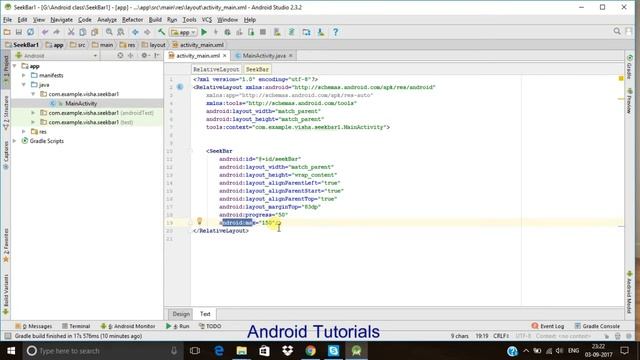Click the Chrome icon in taskbar
This screenshot has height=360, width=640.
coord(311,351)
